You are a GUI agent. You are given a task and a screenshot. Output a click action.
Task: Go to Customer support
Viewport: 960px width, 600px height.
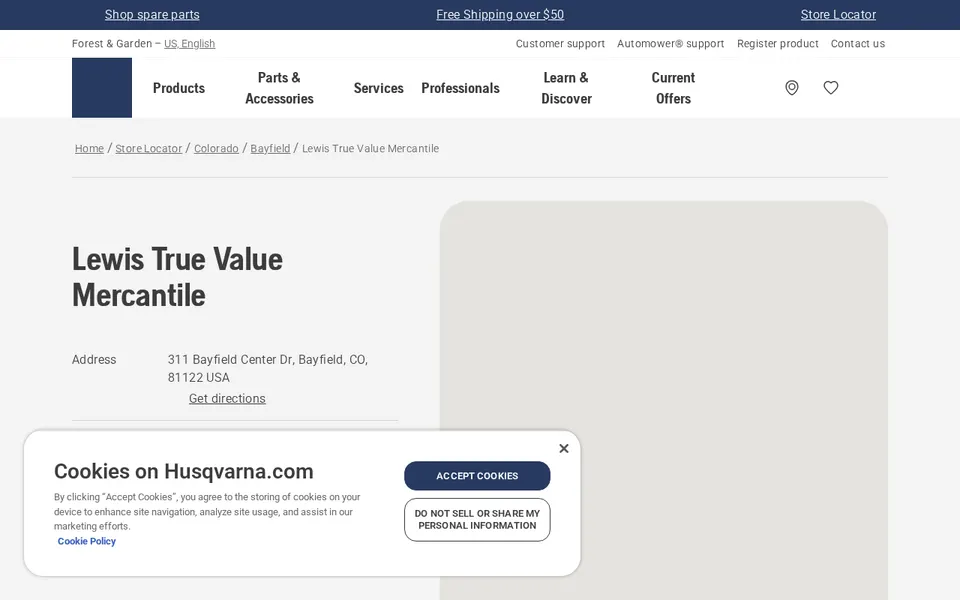[560, 43]
